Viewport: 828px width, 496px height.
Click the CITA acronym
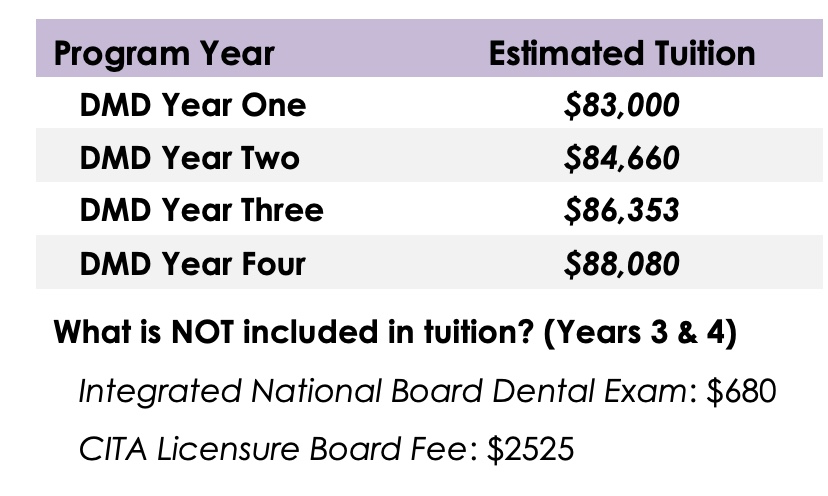[x=108, y=449]
